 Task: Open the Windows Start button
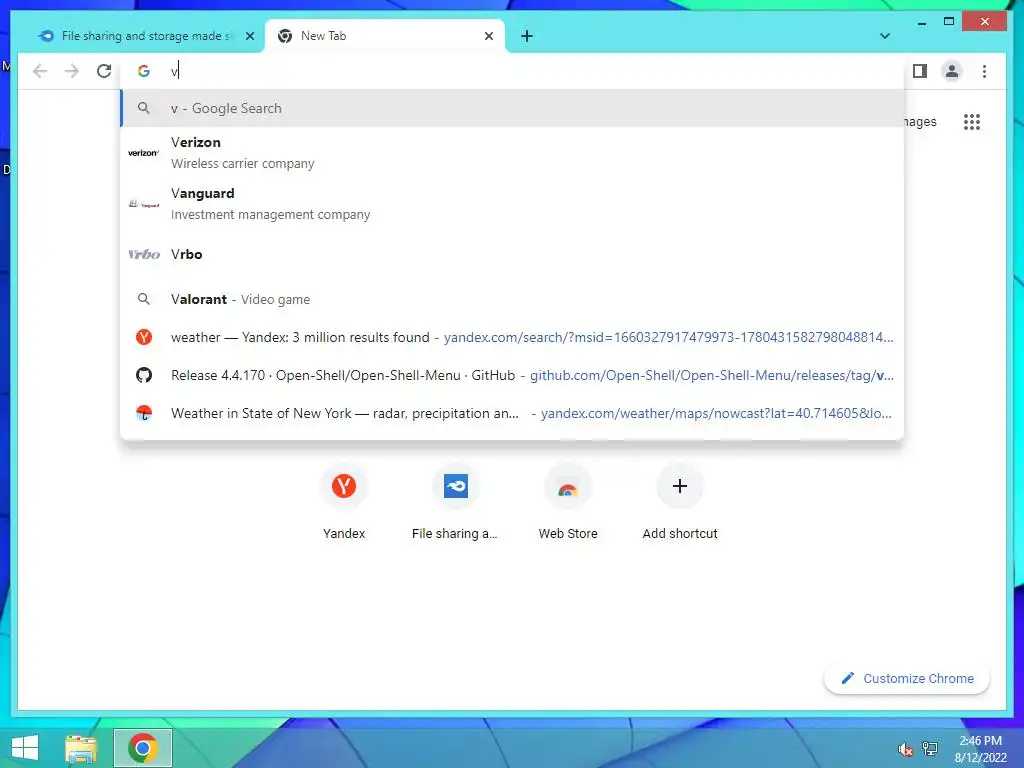coord(25,748)
